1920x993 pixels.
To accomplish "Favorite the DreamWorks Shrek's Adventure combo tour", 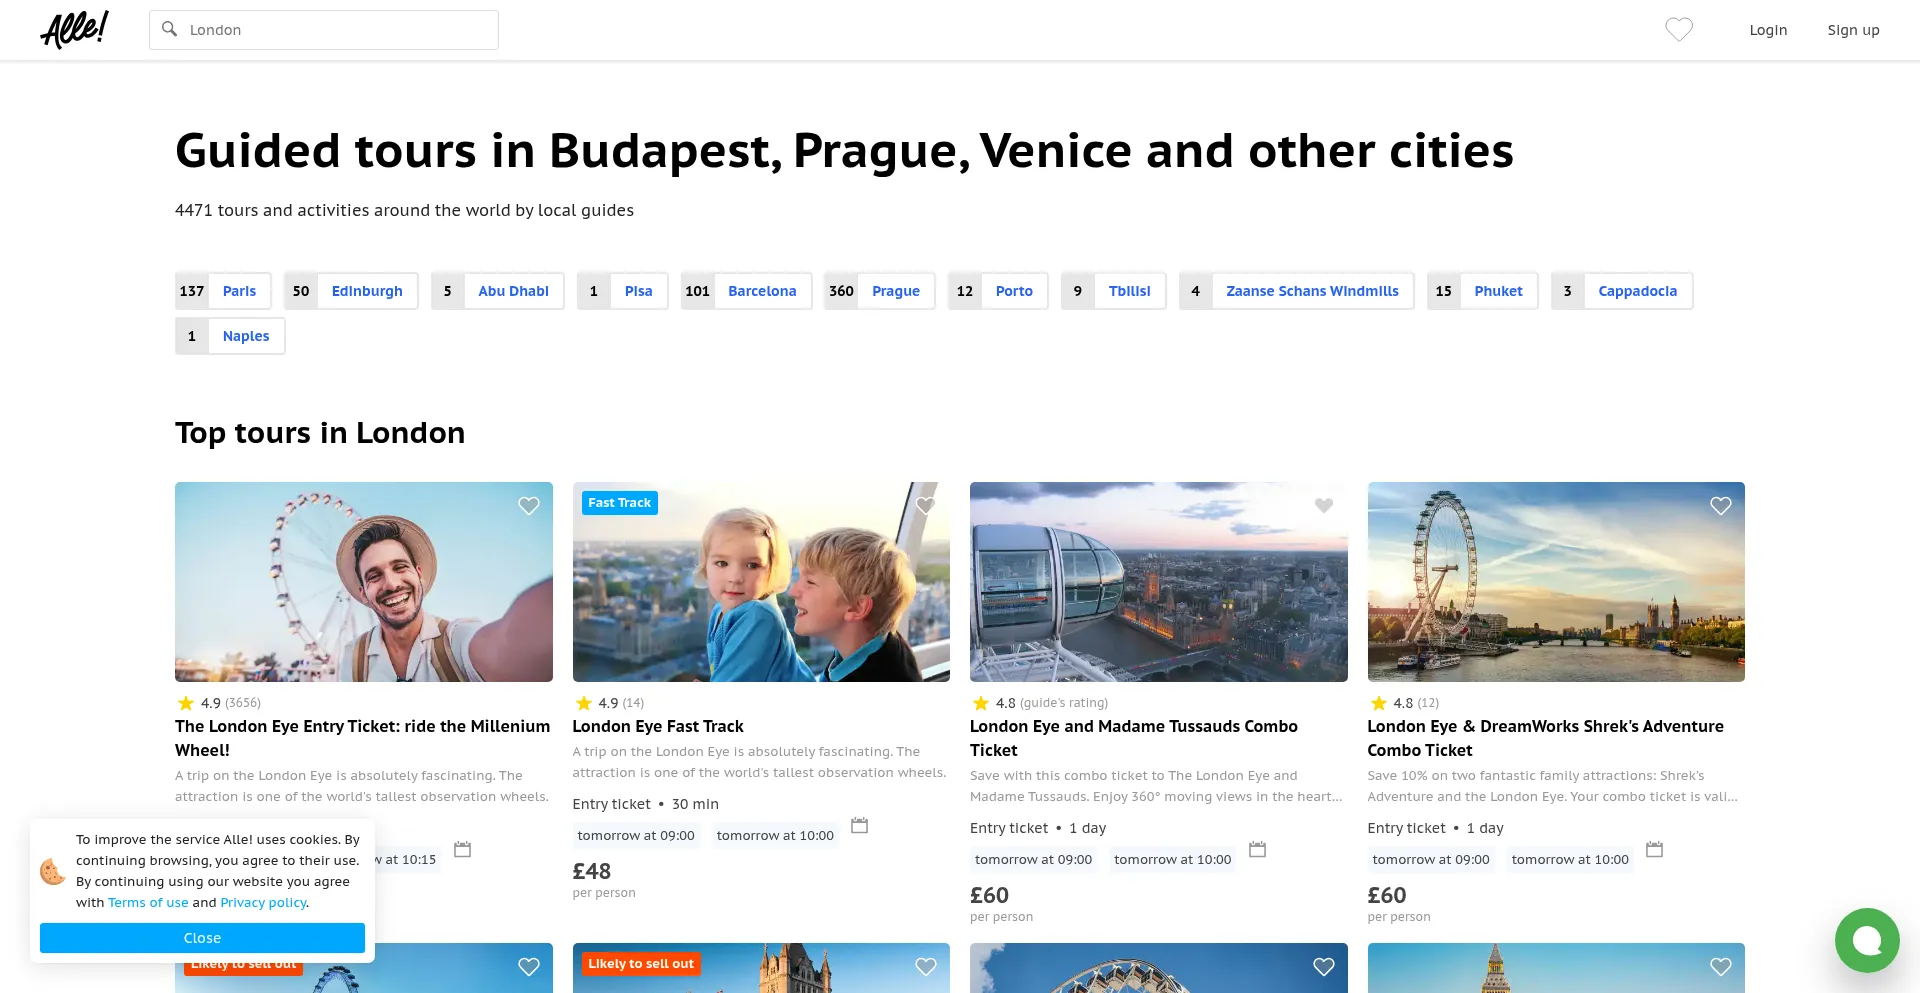I will 1721,506.
